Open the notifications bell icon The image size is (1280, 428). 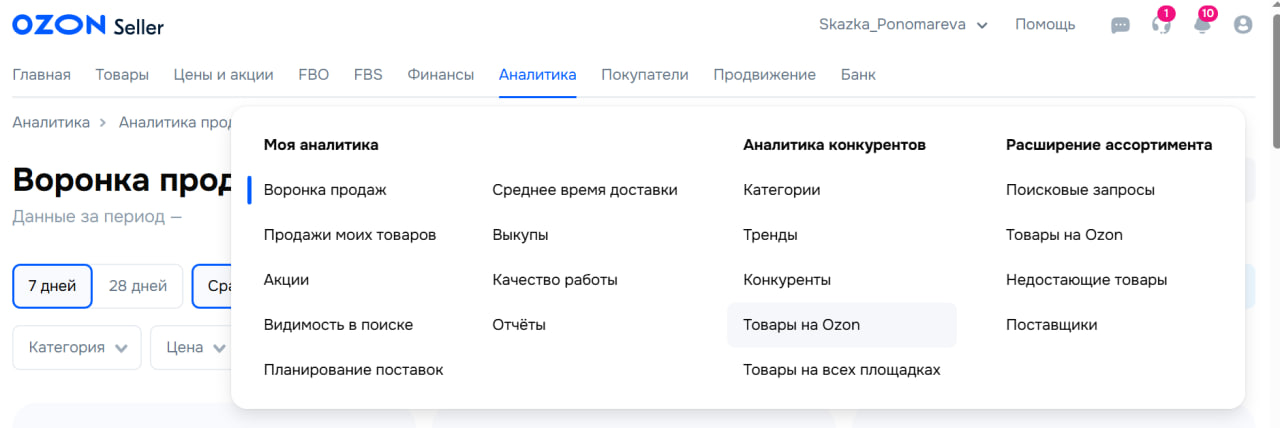(1202, 25)
